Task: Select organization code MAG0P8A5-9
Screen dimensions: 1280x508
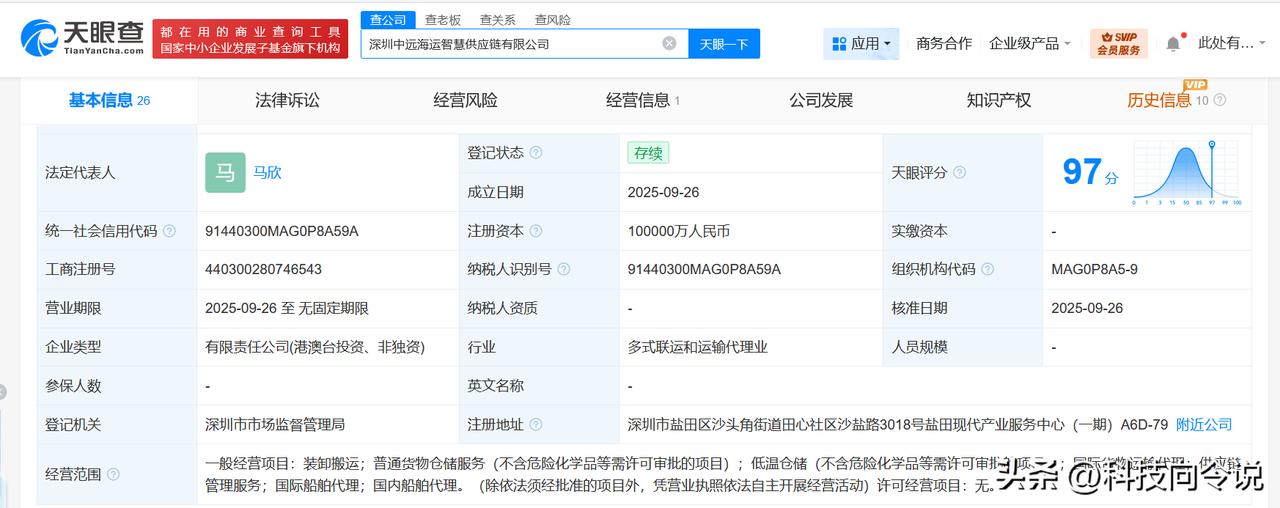Action: tap(1094, 269)
